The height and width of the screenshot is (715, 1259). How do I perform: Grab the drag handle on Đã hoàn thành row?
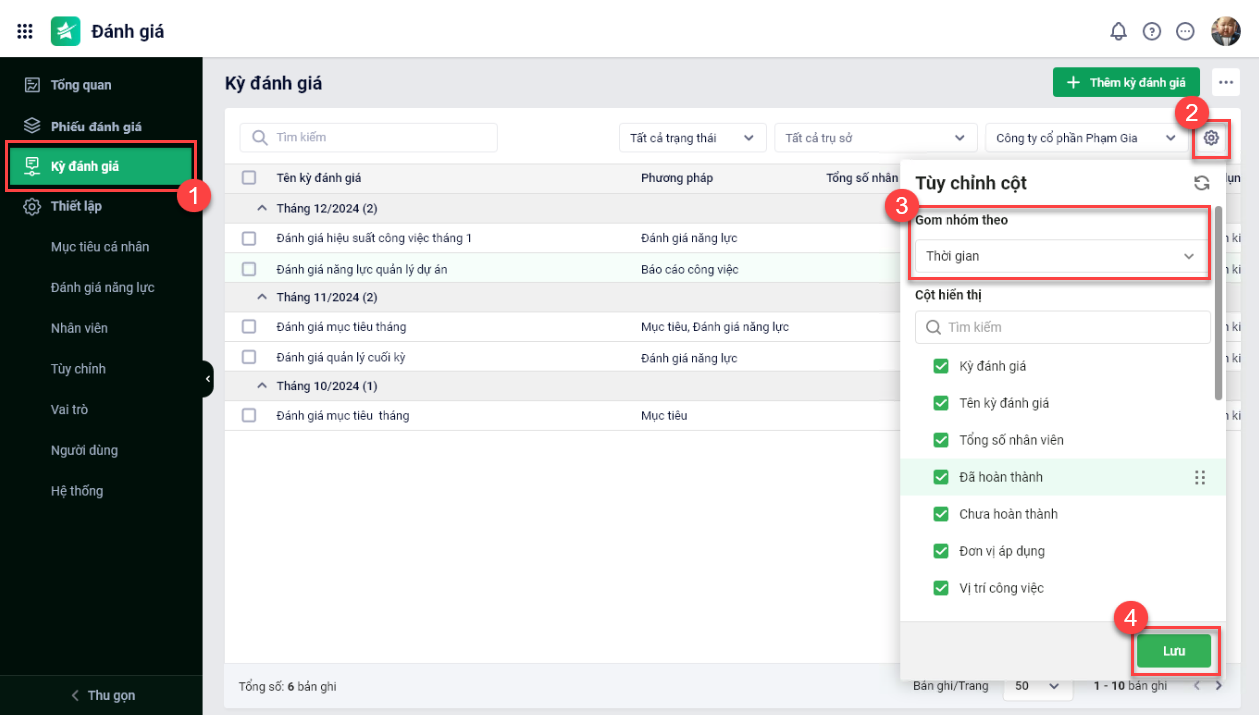tap(1200, 477)
